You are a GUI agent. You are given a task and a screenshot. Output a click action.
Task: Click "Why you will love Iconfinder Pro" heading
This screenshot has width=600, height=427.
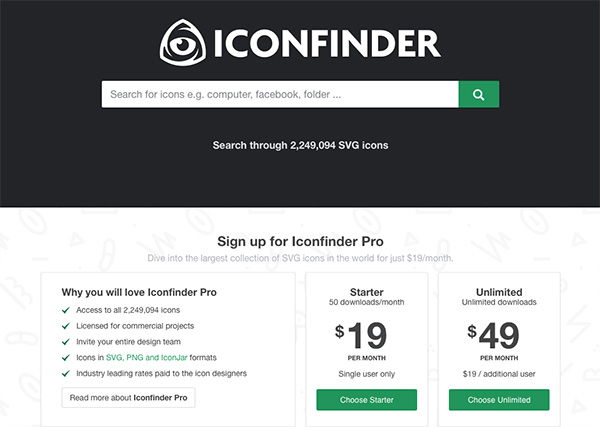139,292
